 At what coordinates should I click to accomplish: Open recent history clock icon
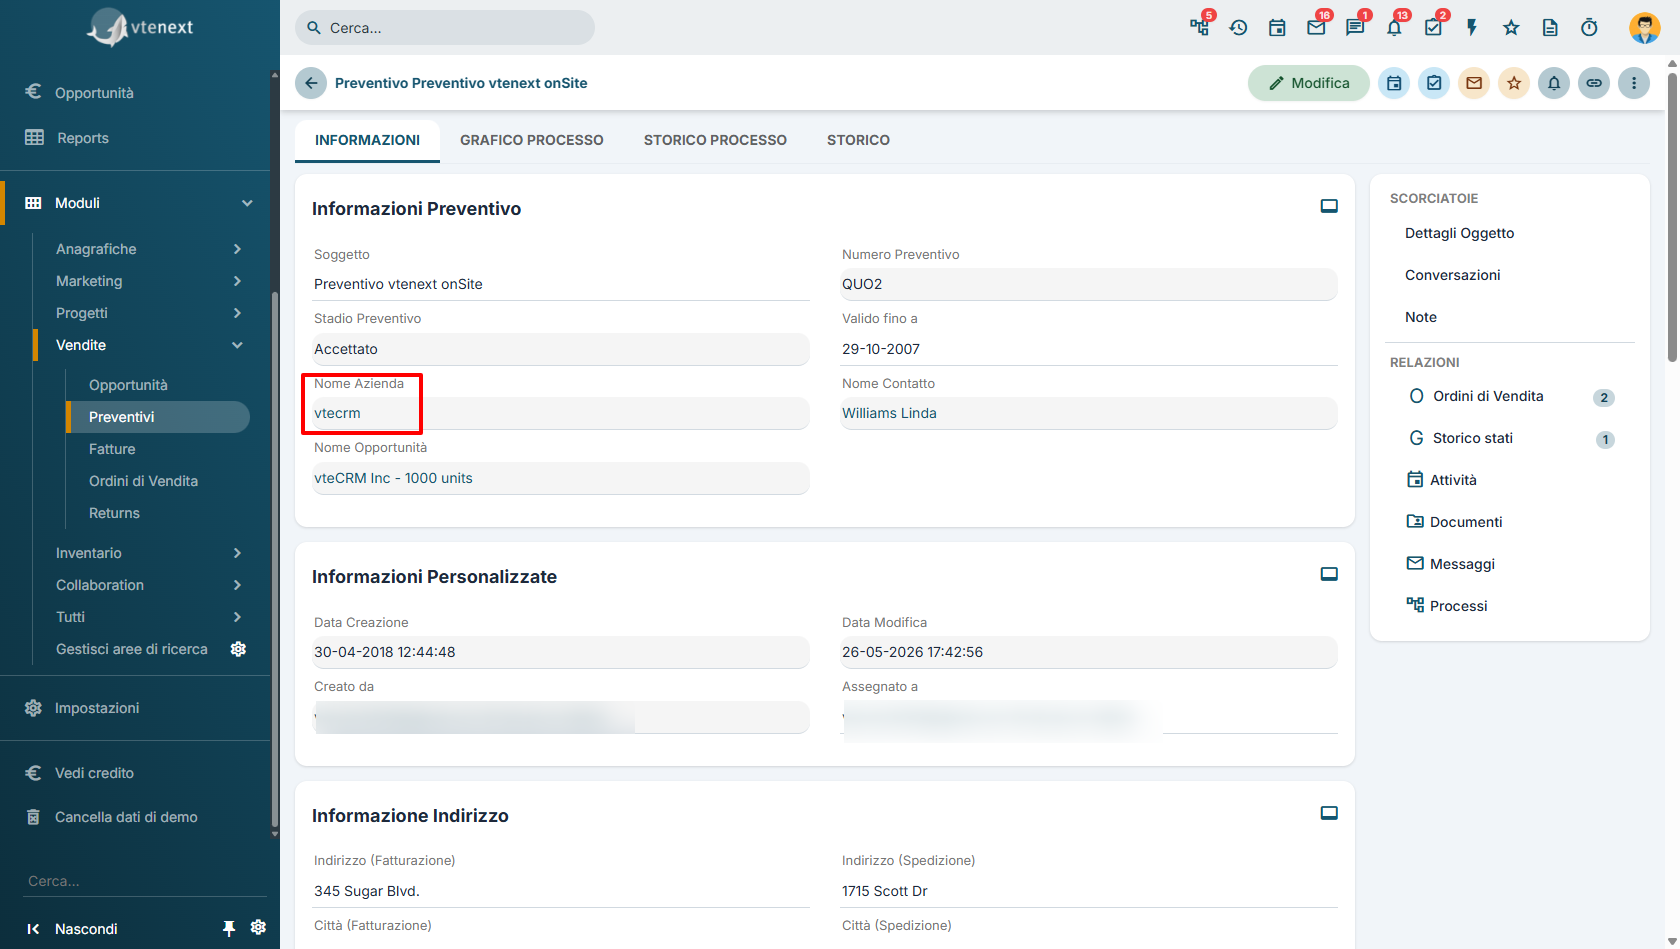tap(1238, 28)
